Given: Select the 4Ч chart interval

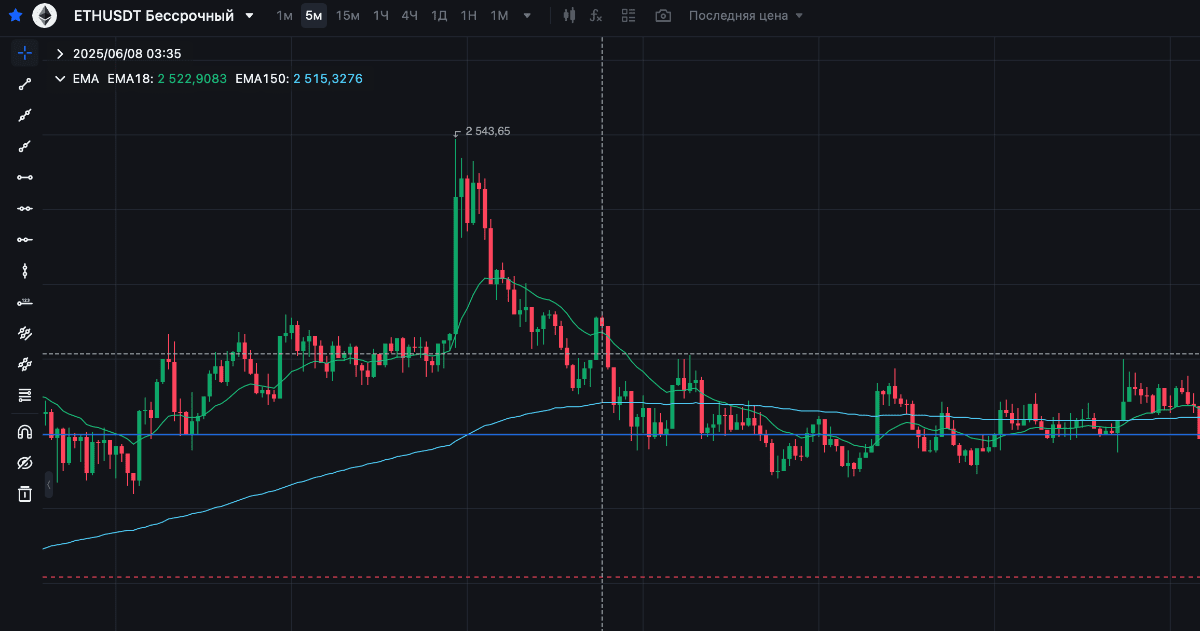Looking at the screenshot, I should [x=410, y=16].
